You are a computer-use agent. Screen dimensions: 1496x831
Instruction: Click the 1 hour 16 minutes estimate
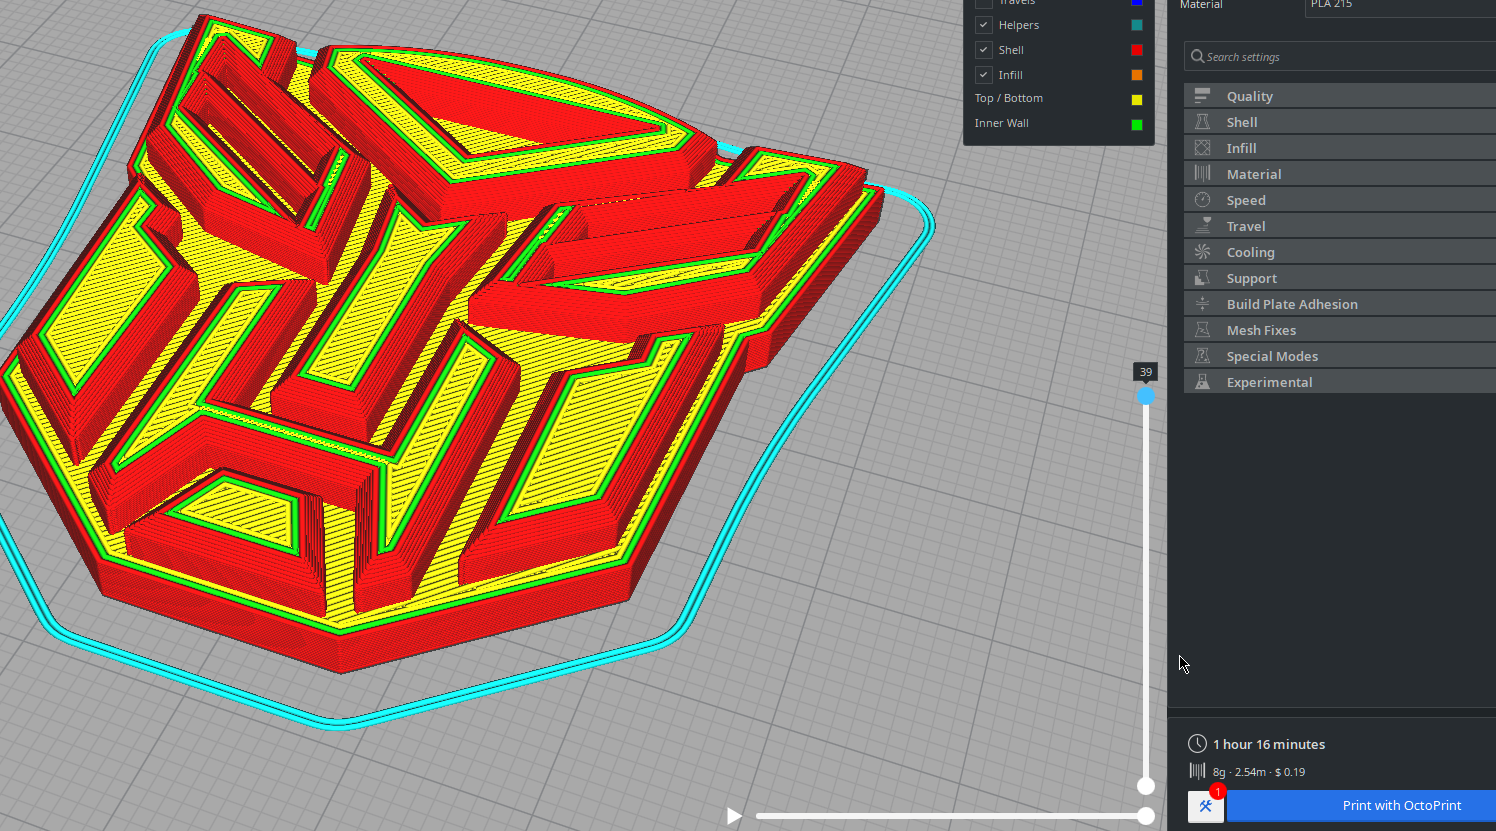click(1269, 744)
